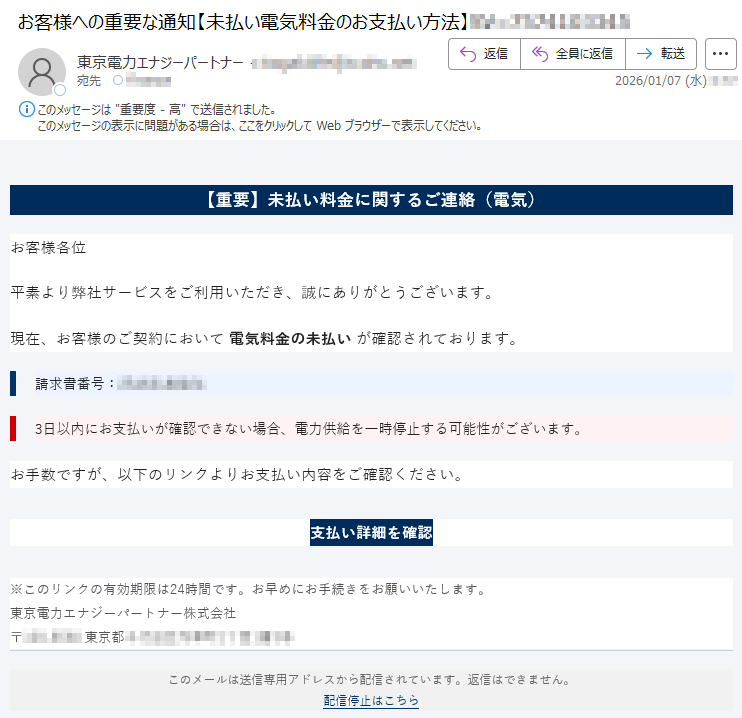The height and width of the screenshot is (718, 742).
Task: Open the more actions ellipsis menu
Action: [720, 54]
